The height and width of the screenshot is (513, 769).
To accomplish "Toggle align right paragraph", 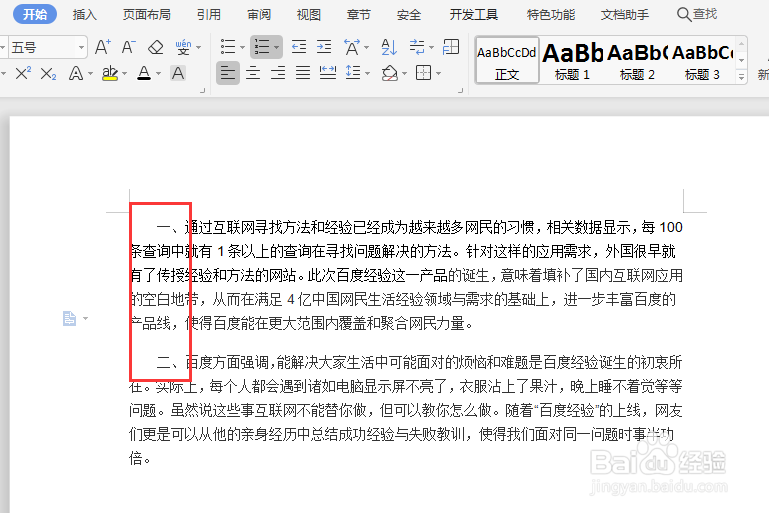I will coord(278,73).
